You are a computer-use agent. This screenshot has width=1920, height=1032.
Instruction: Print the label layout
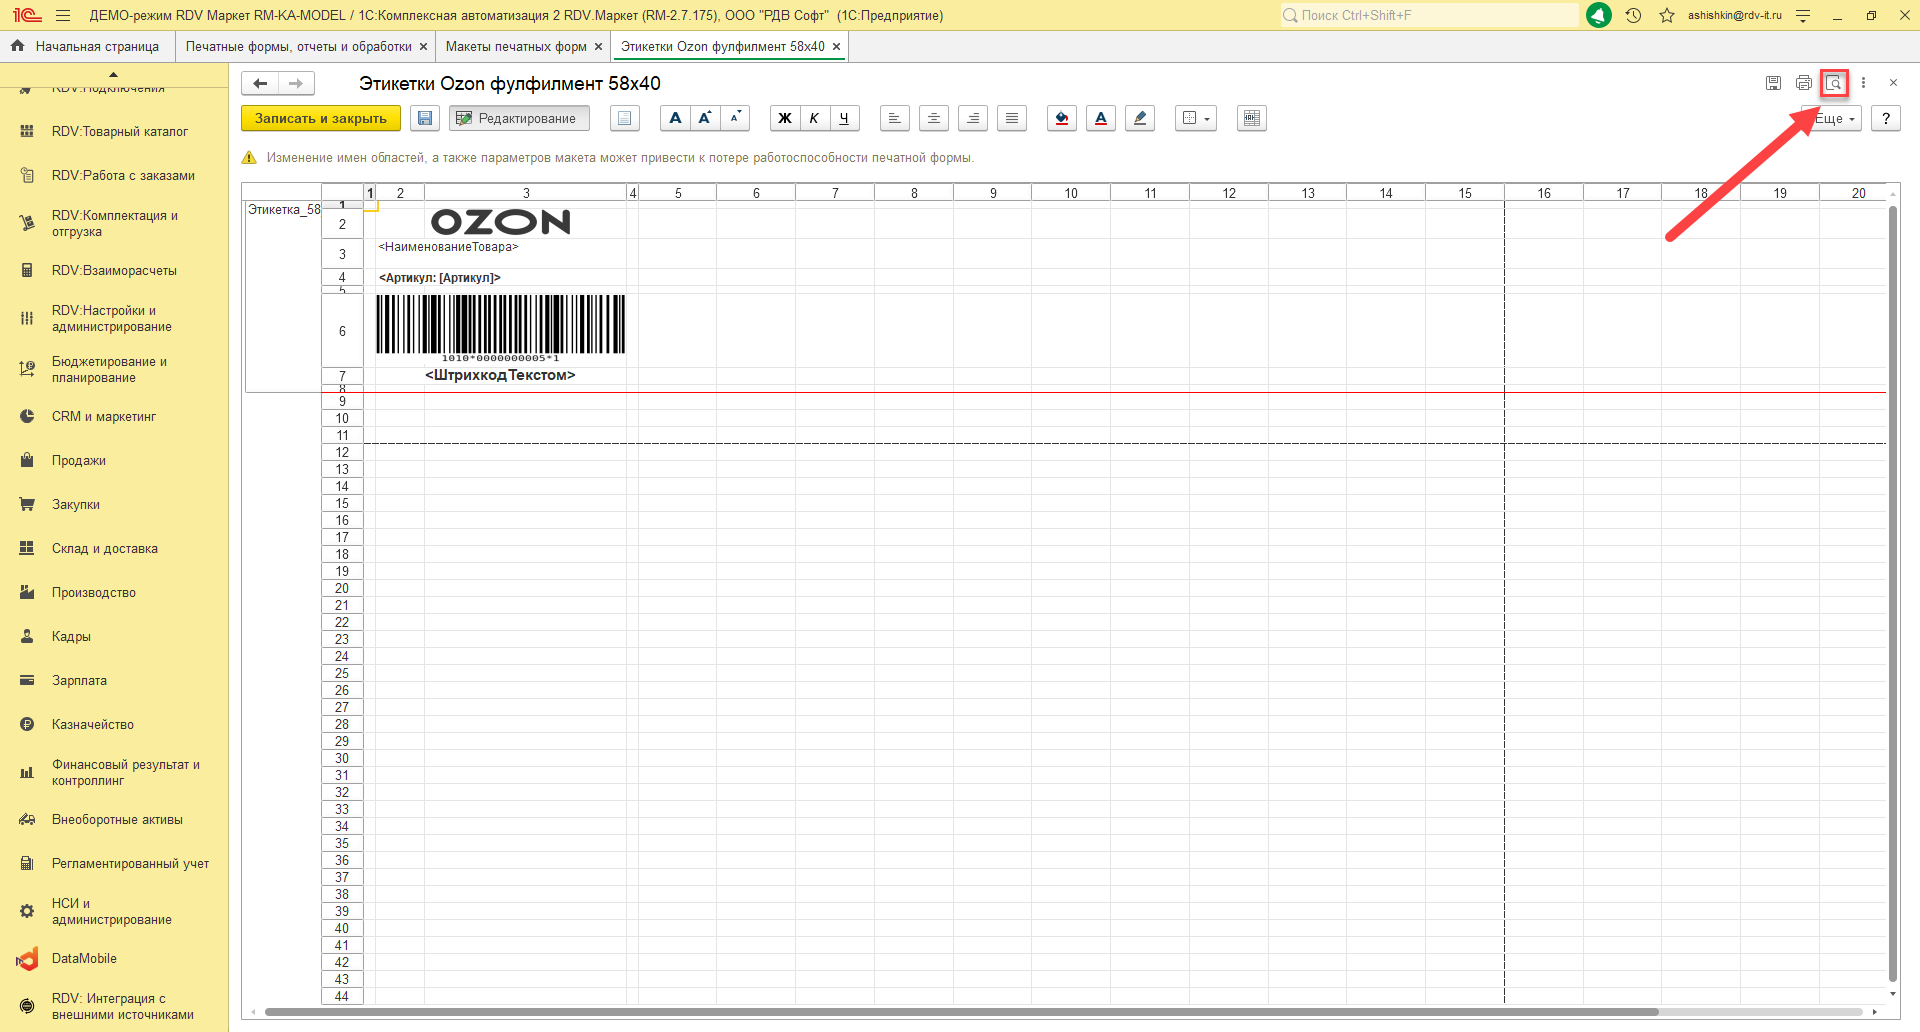coord(1804,83)
